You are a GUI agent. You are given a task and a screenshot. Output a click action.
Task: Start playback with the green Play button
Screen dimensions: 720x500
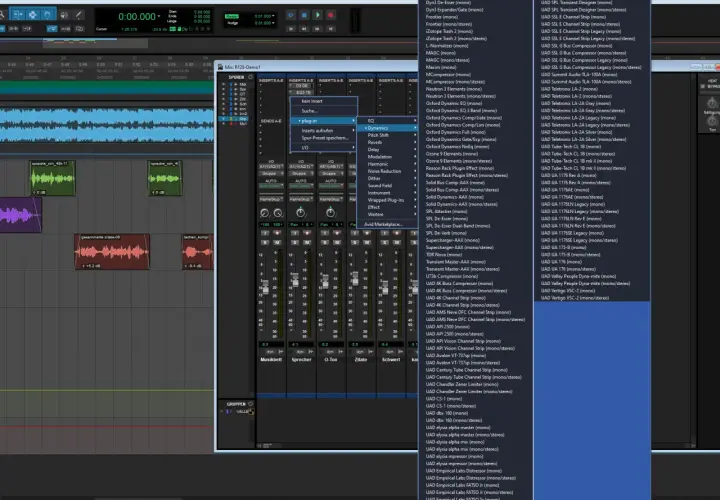click(x=317, y=15)
